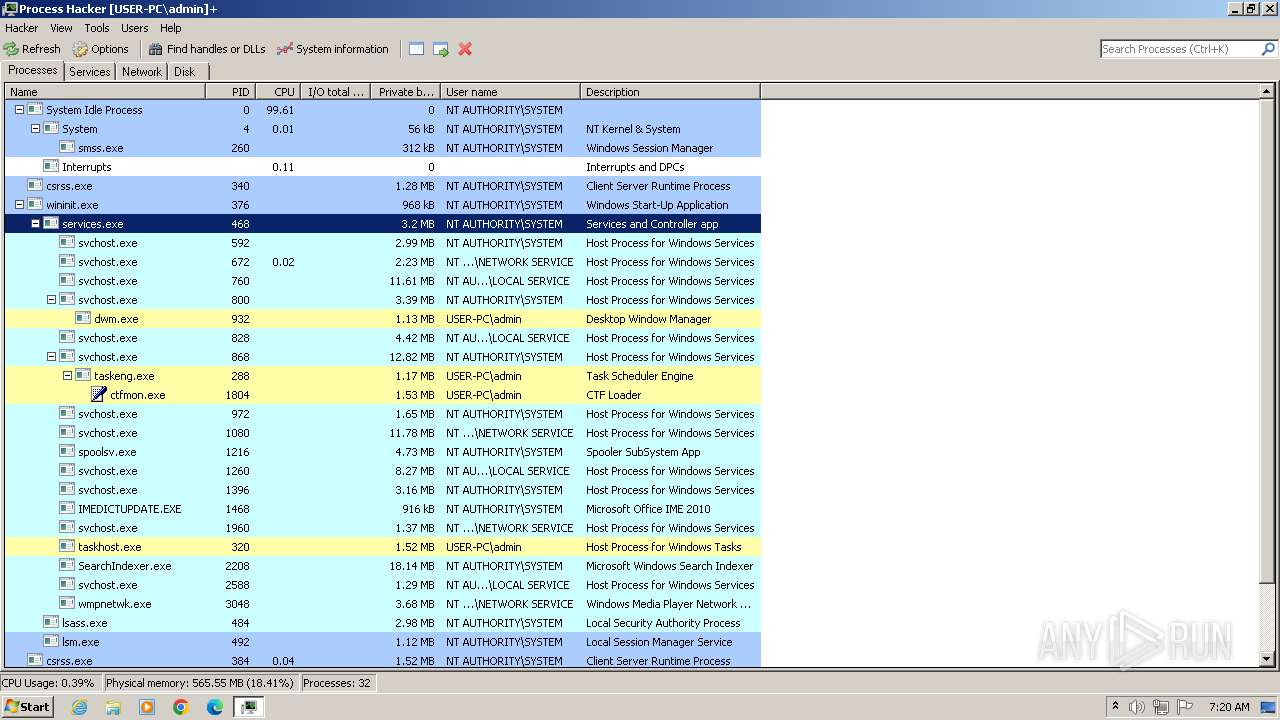The width and height of the screenshot is (1280, 720).
Task: Collapse the wininit.exe tree node
Action: (x=19, y=205)
